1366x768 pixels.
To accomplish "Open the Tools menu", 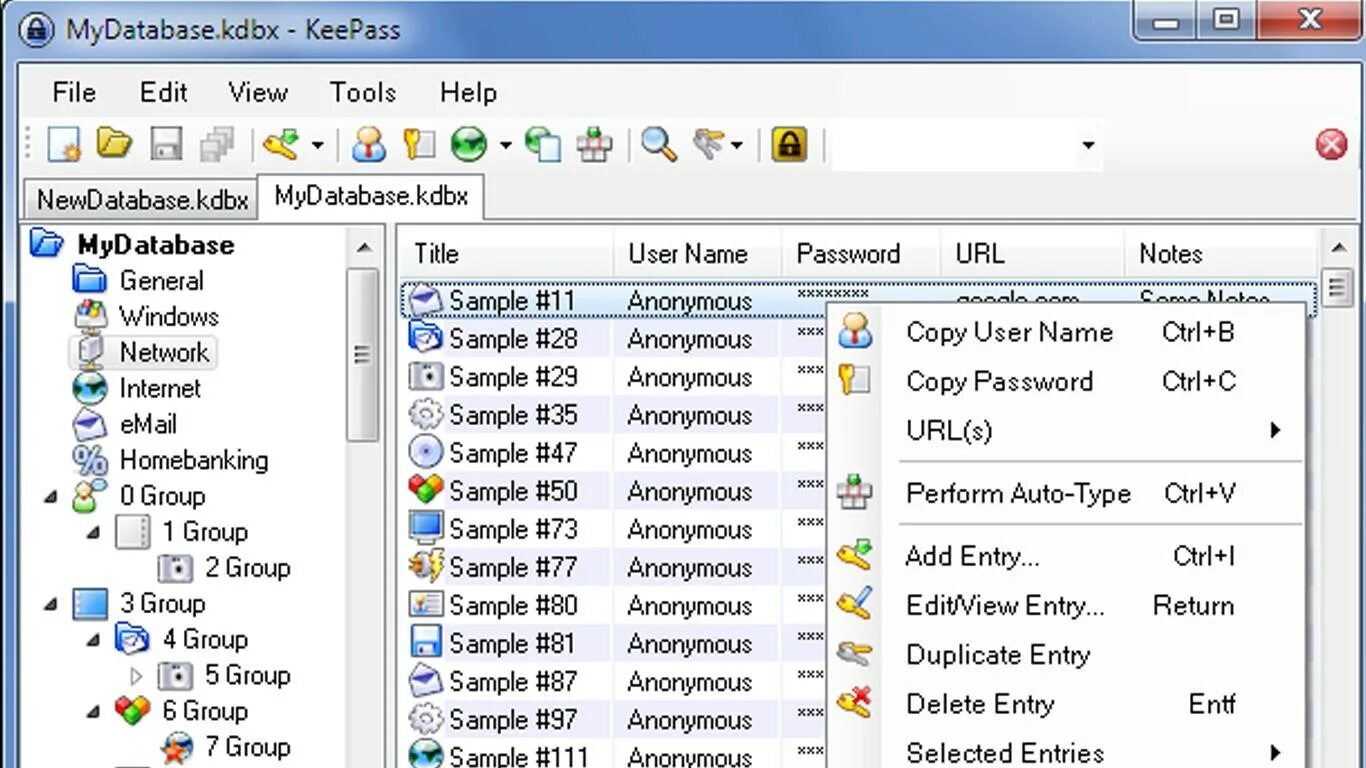I will tap(362, 92).
